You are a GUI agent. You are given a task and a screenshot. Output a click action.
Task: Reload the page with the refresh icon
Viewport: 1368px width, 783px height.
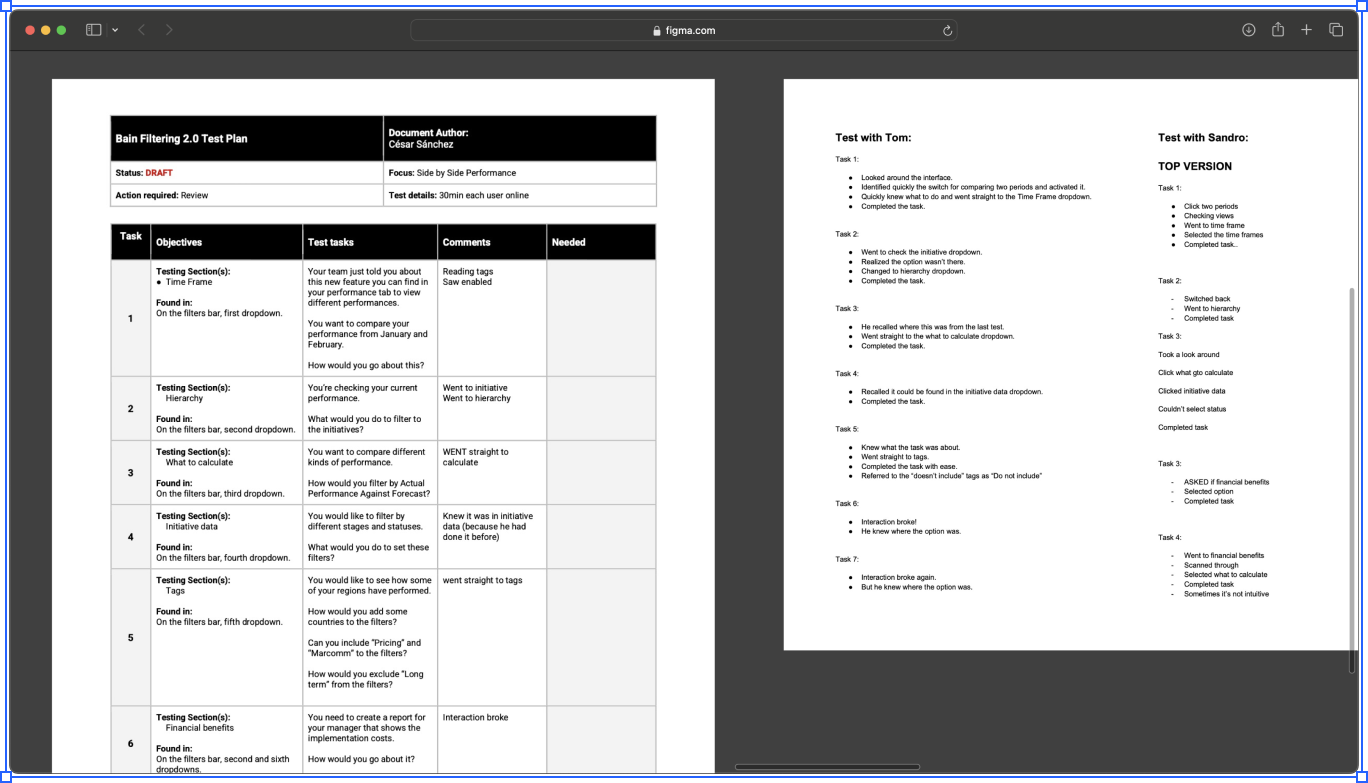(x=947, y=30)
